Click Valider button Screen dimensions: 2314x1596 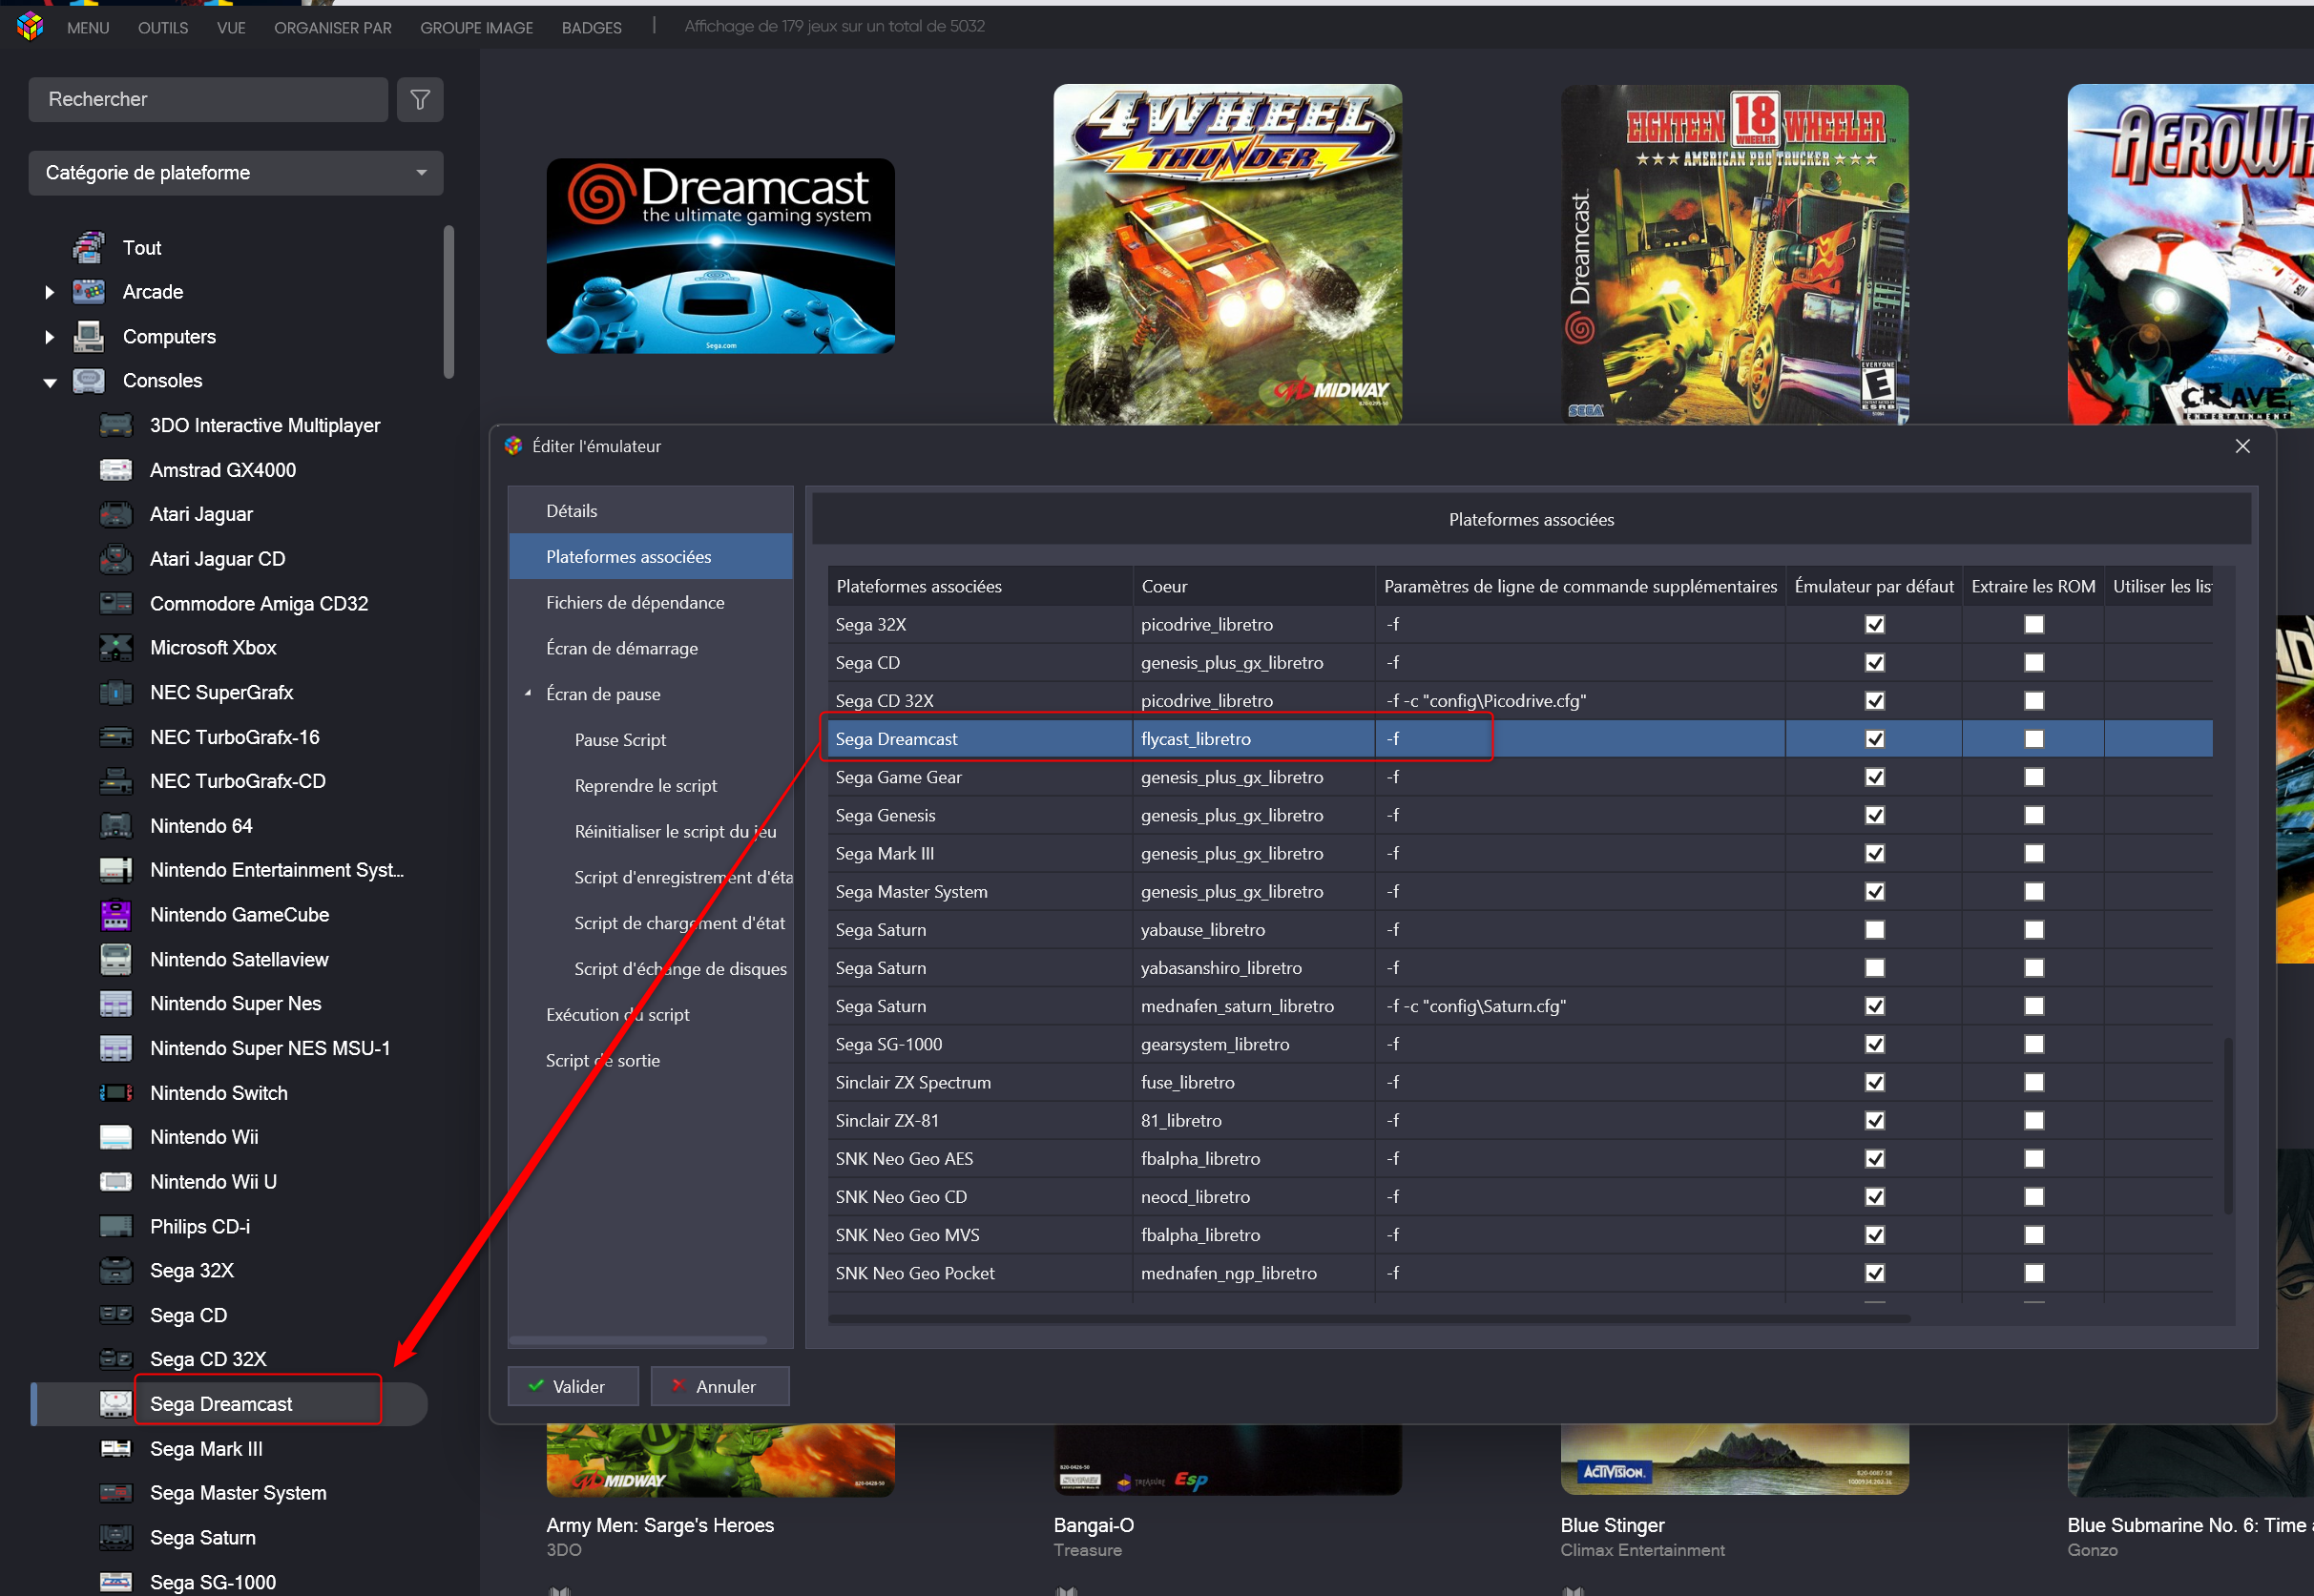pos(572,1386)
